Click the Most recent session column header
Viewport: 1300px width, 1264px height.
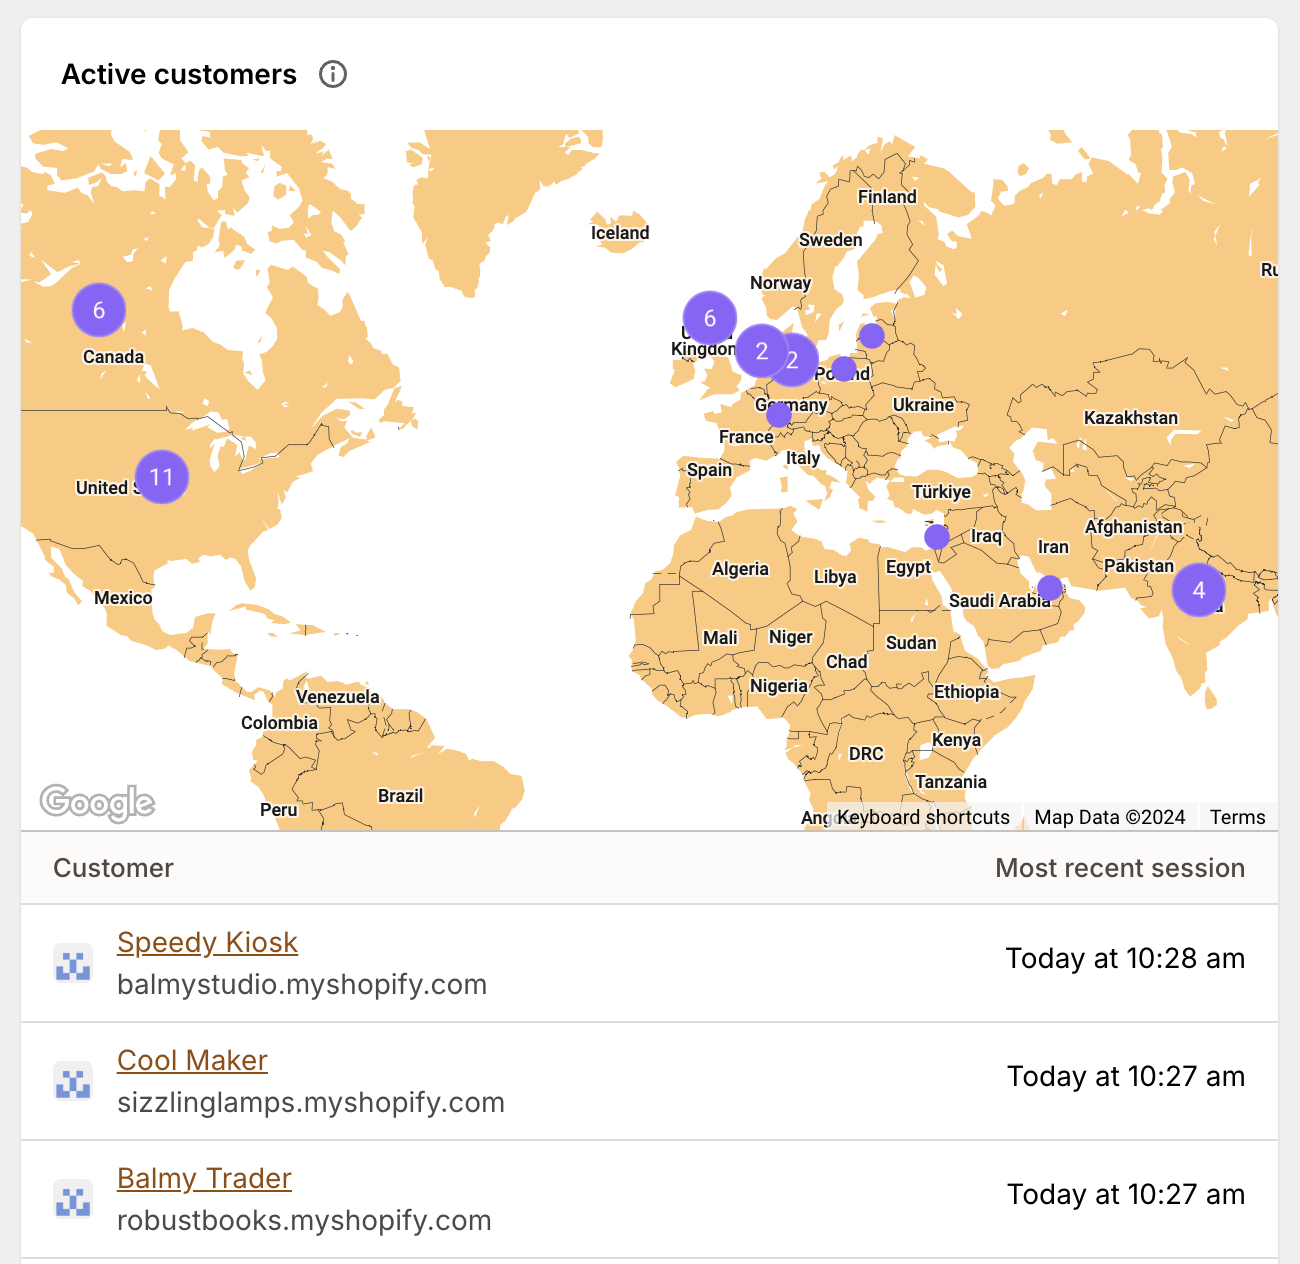coord(1121,868)
